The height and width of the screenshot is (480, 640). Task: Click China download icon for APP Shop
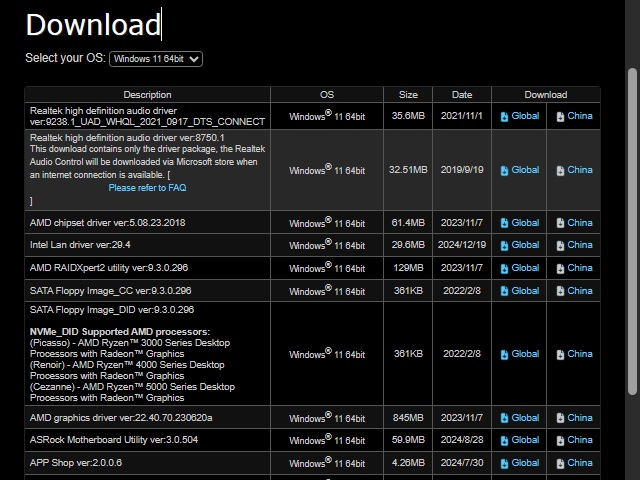[x=560, y=463]
